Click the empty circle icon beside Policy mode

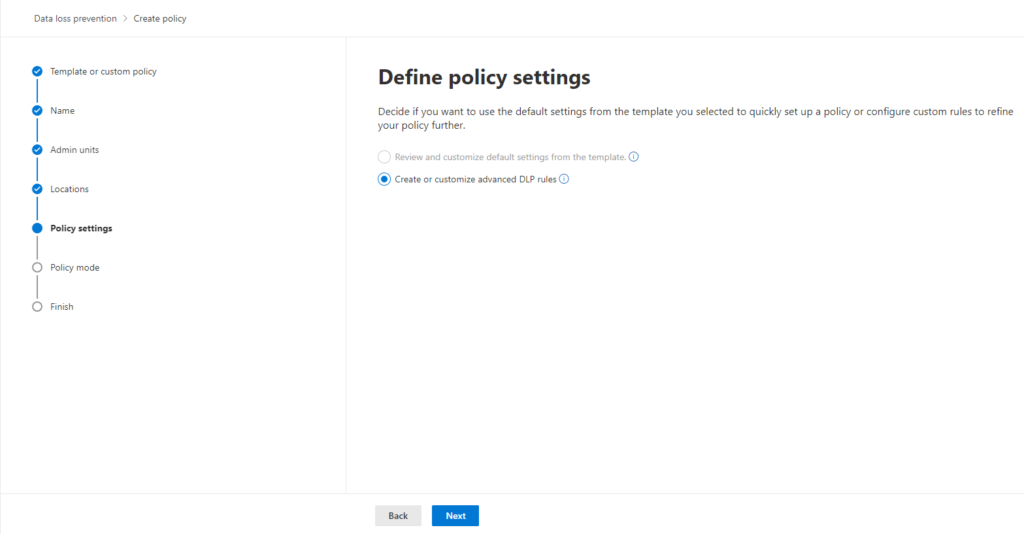37,268
